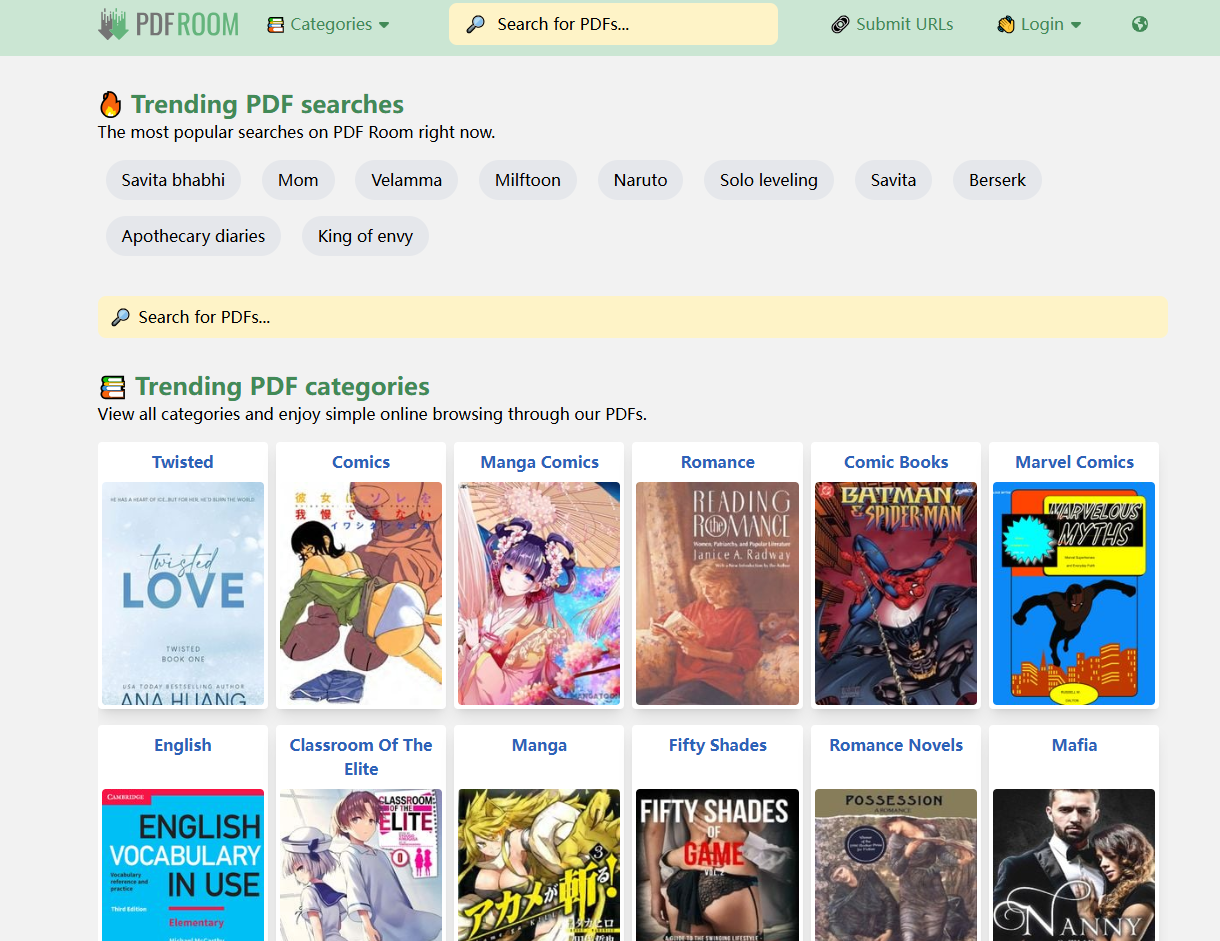Click the Reading the Romance cover
This screenshot has height=941, width=1220.
point(718,594)
